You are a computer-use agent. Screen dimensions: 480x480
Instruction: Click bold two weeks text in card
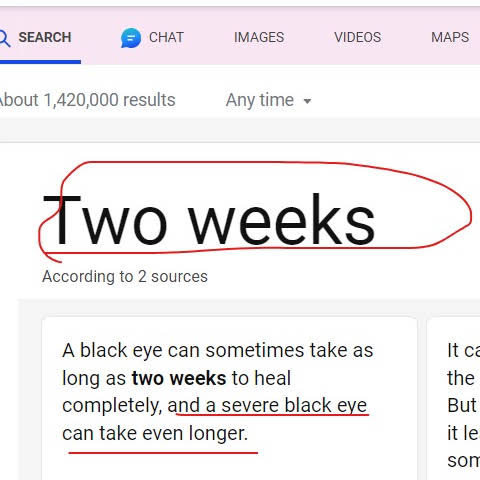[x=179, y=378]
